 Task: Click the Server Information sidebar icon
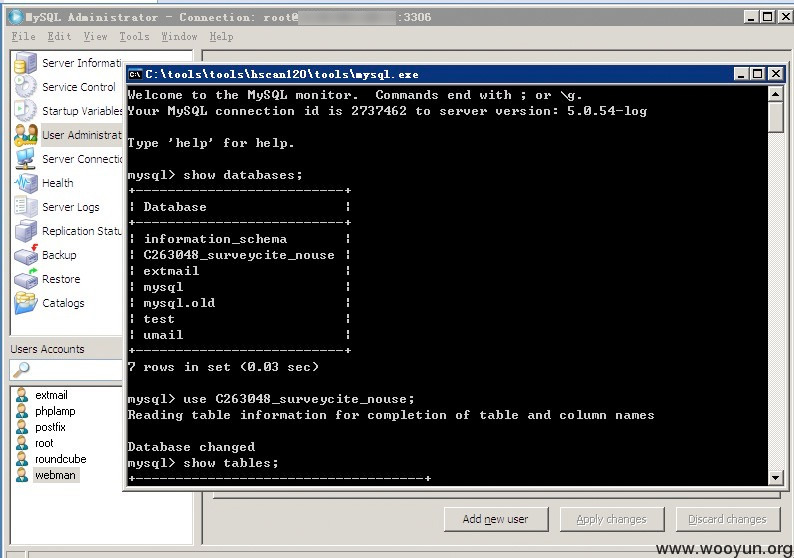25,63
